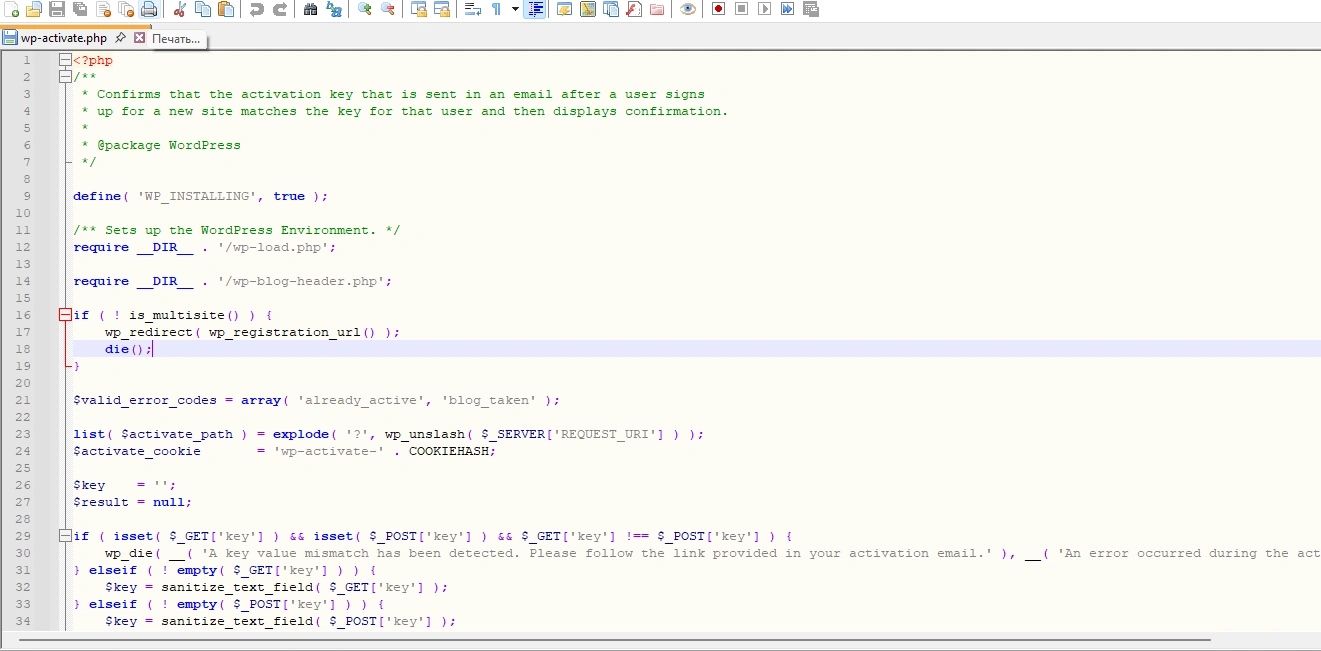Save all open files with the stacked floppies icon
1321x651 pixels.
tap(79, 9)
